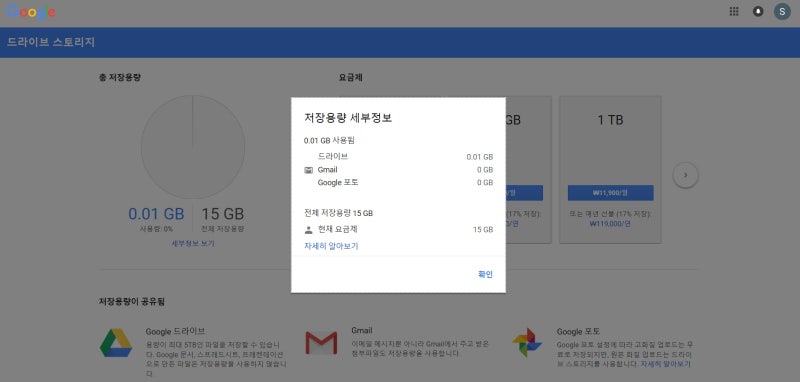
Task: Click the 현재 요금제 label
Action: [337, 230]
